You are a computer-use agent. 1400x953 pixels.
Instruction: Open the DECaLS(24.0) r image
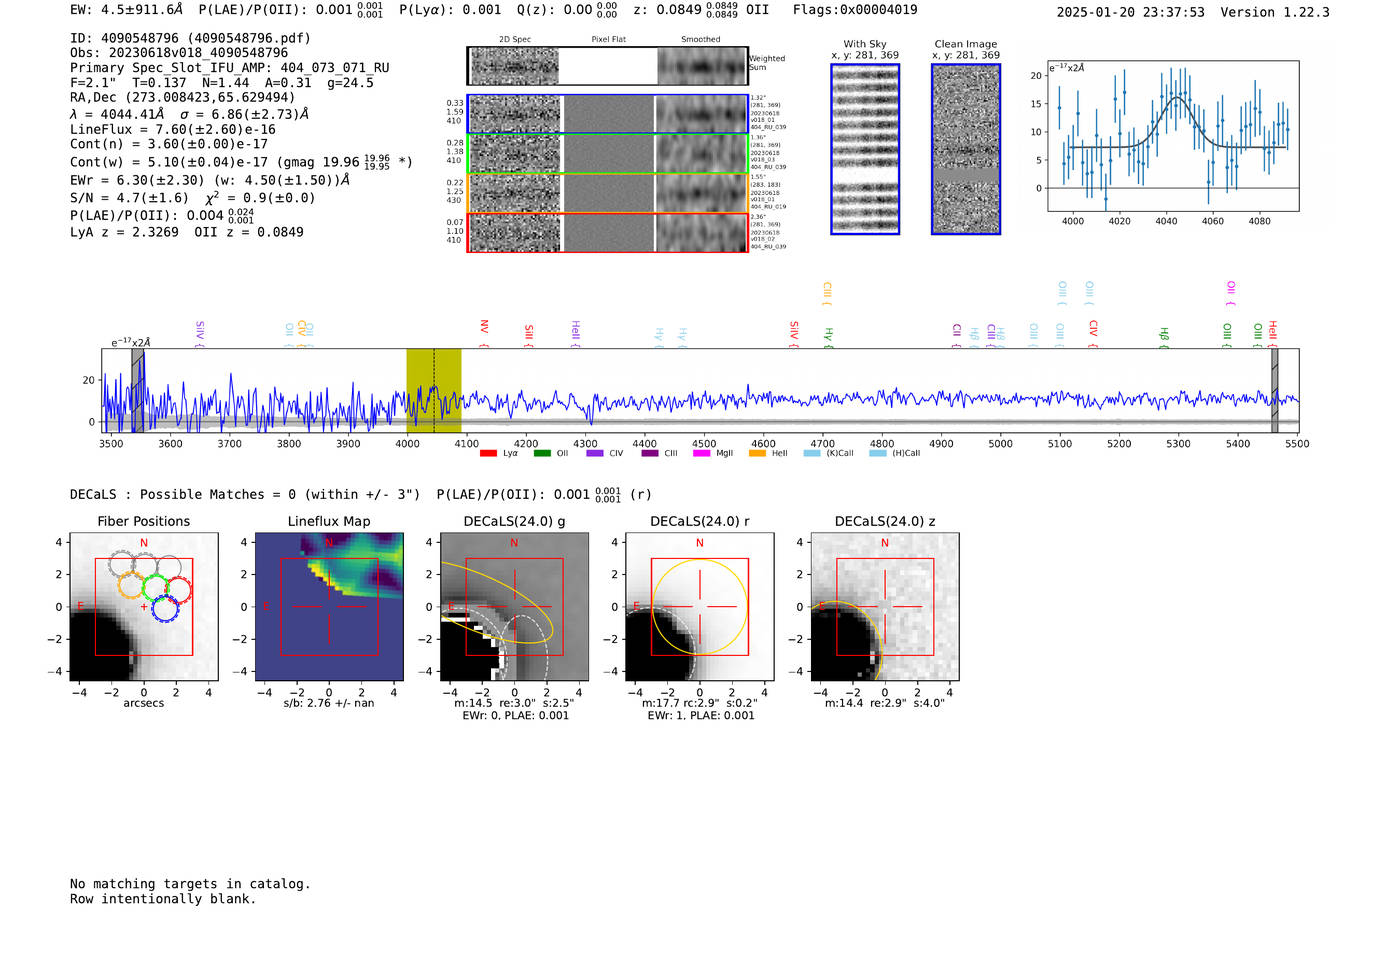[700, 608]
